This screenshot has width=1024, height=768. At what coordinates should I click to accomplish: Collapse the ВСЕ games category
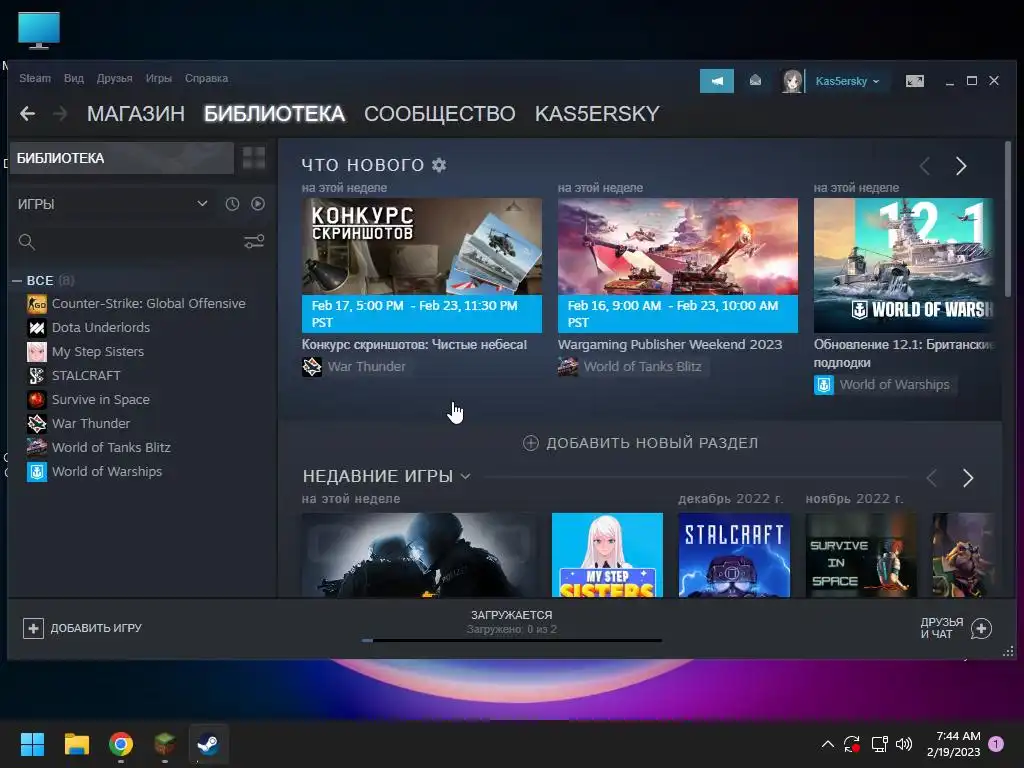(x=17, y=281)
